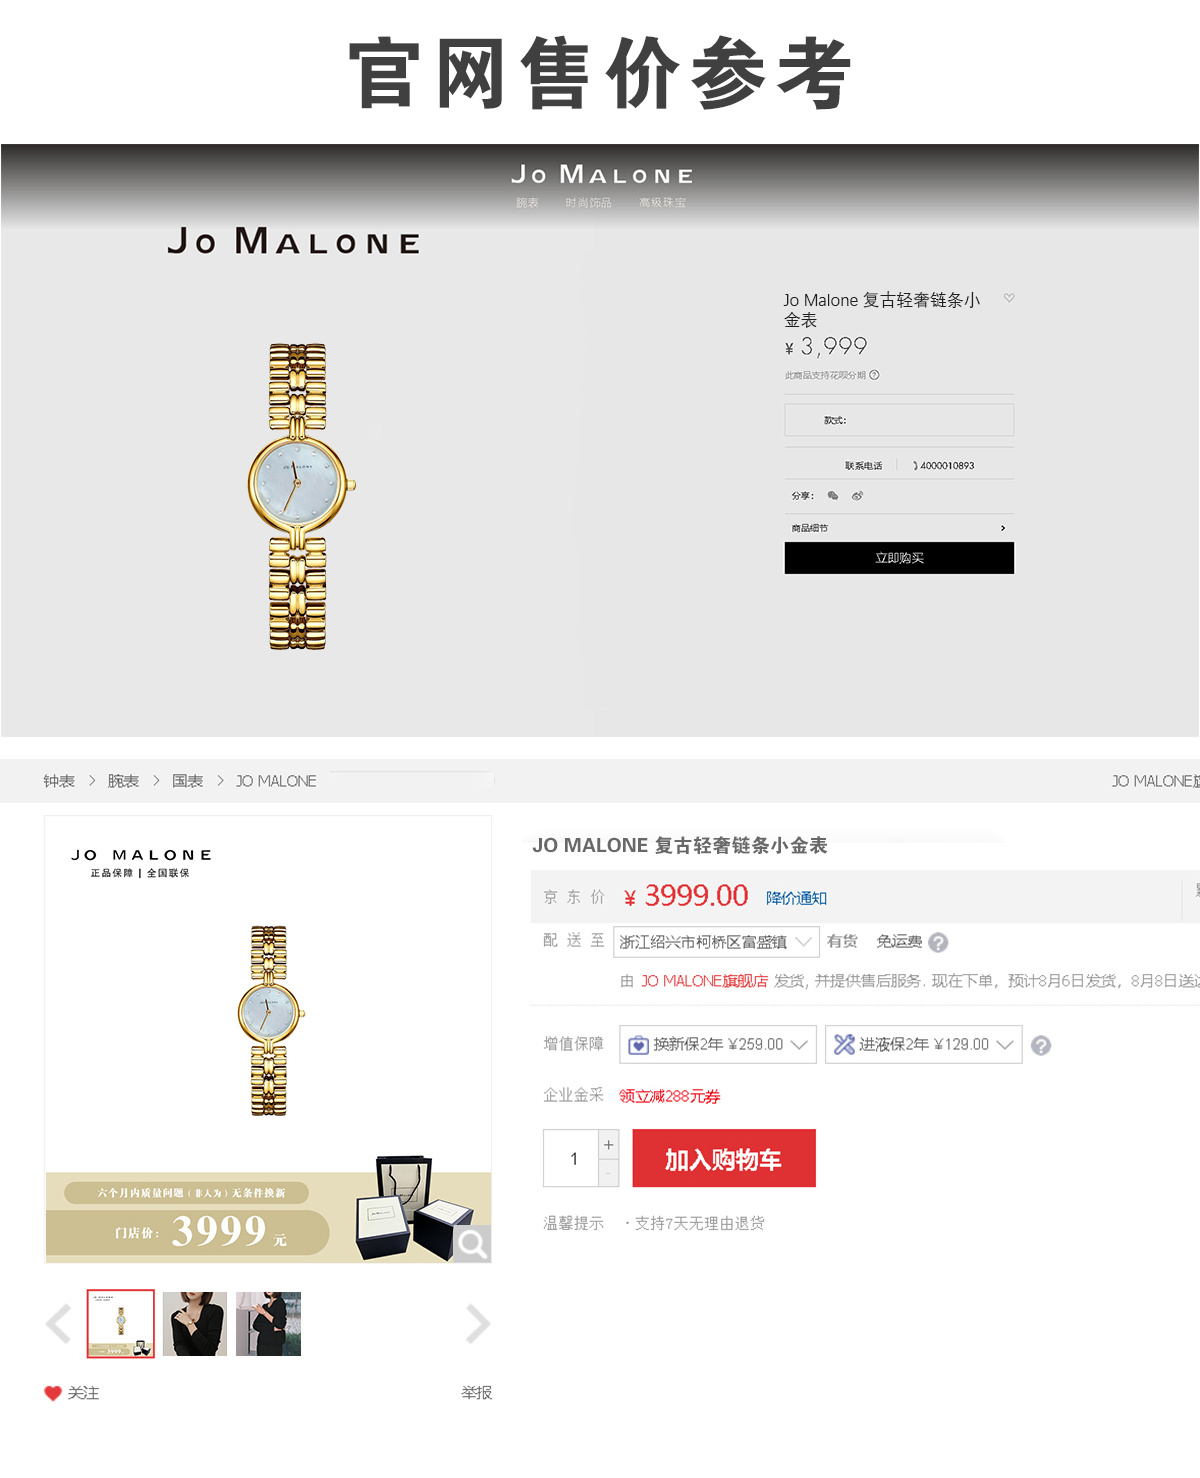Click the wishlist heart beside product title
The image size is (1200, 1478).
(1009, 298)
